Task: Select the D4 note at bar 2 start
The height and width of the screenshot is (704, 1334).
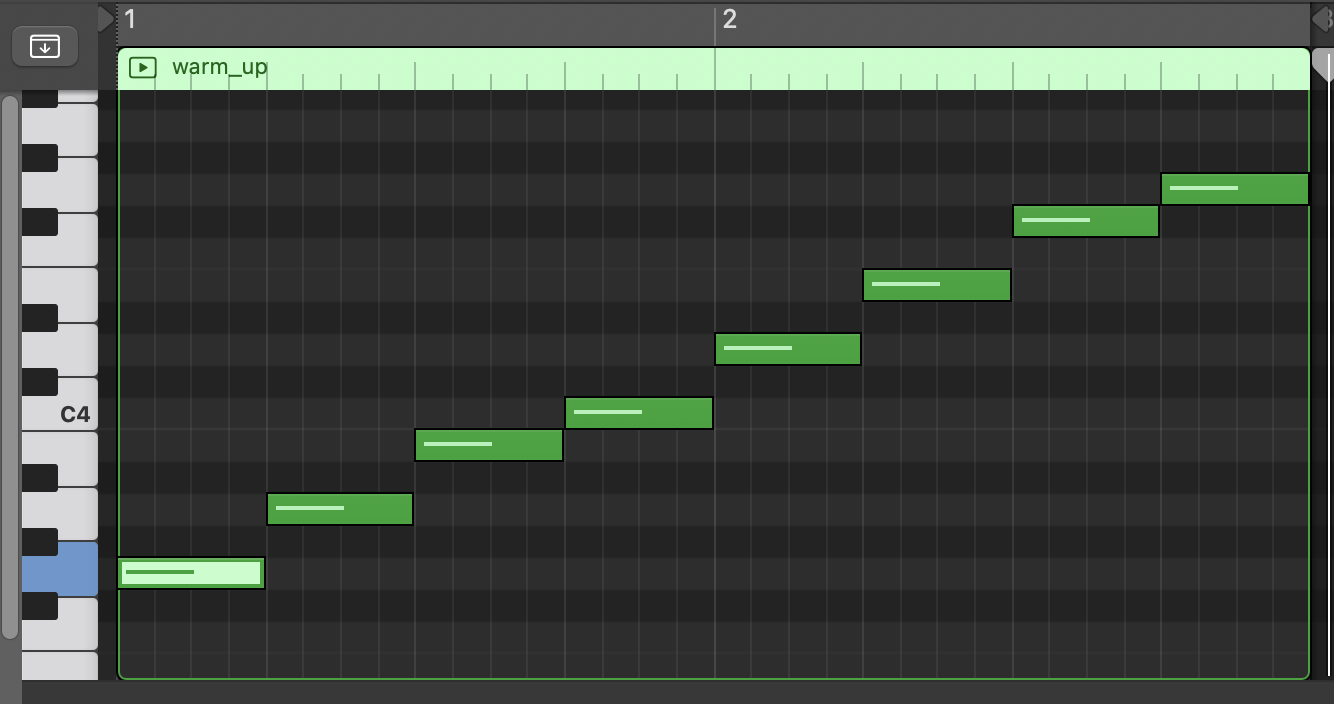Action: pos(788,349)
